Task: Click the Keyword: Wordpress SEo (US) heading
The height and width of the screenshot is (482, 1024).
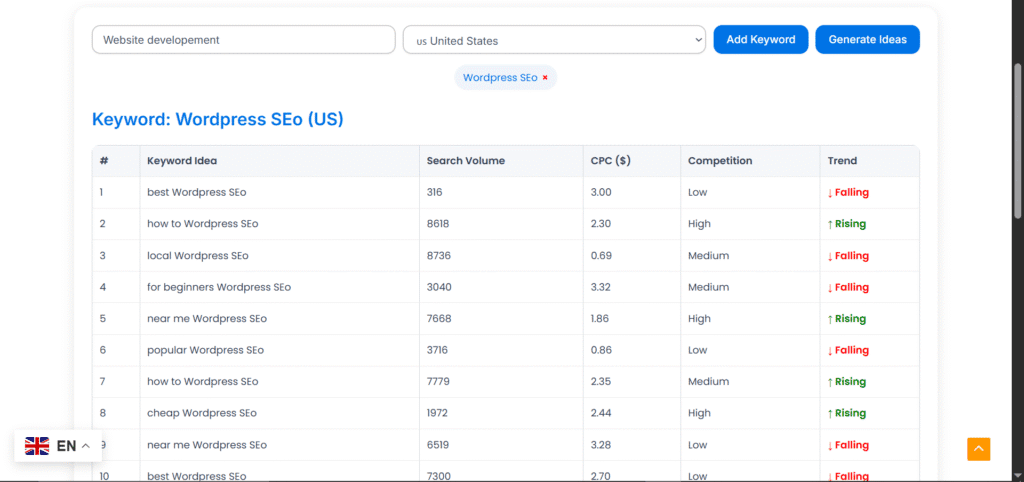Action: (x=217, y=120)
